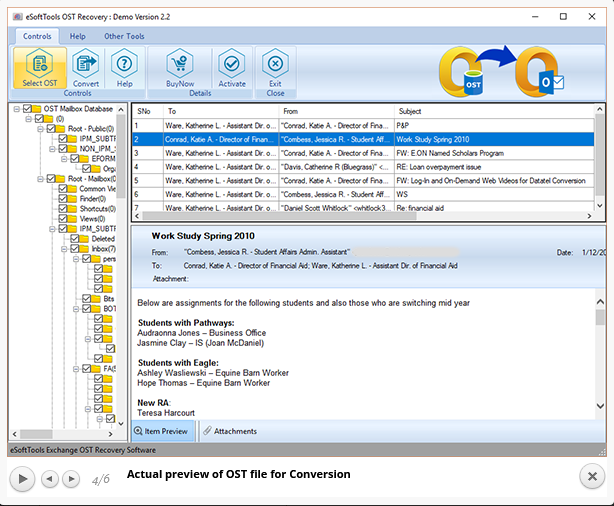
Task: Click the OST Mailbox Database folder icon
Action: point(37,108)
